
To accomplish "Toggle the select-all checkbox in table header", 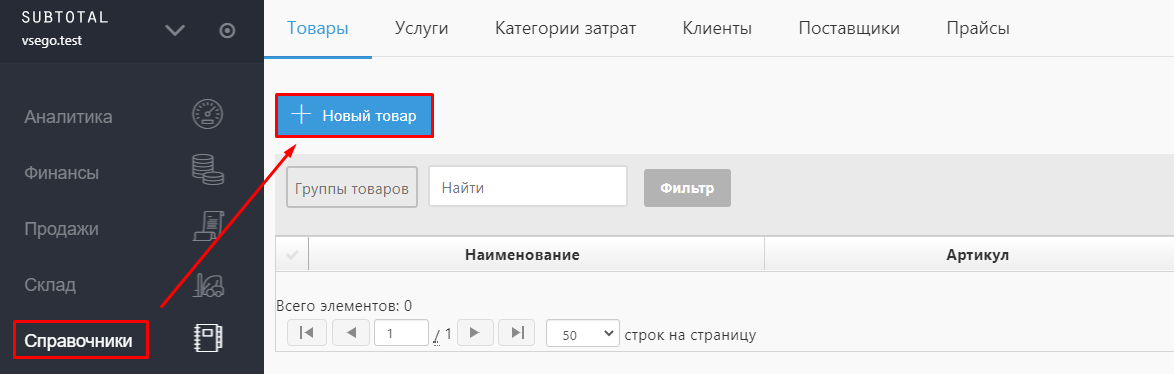I will (x=292, y=255).
